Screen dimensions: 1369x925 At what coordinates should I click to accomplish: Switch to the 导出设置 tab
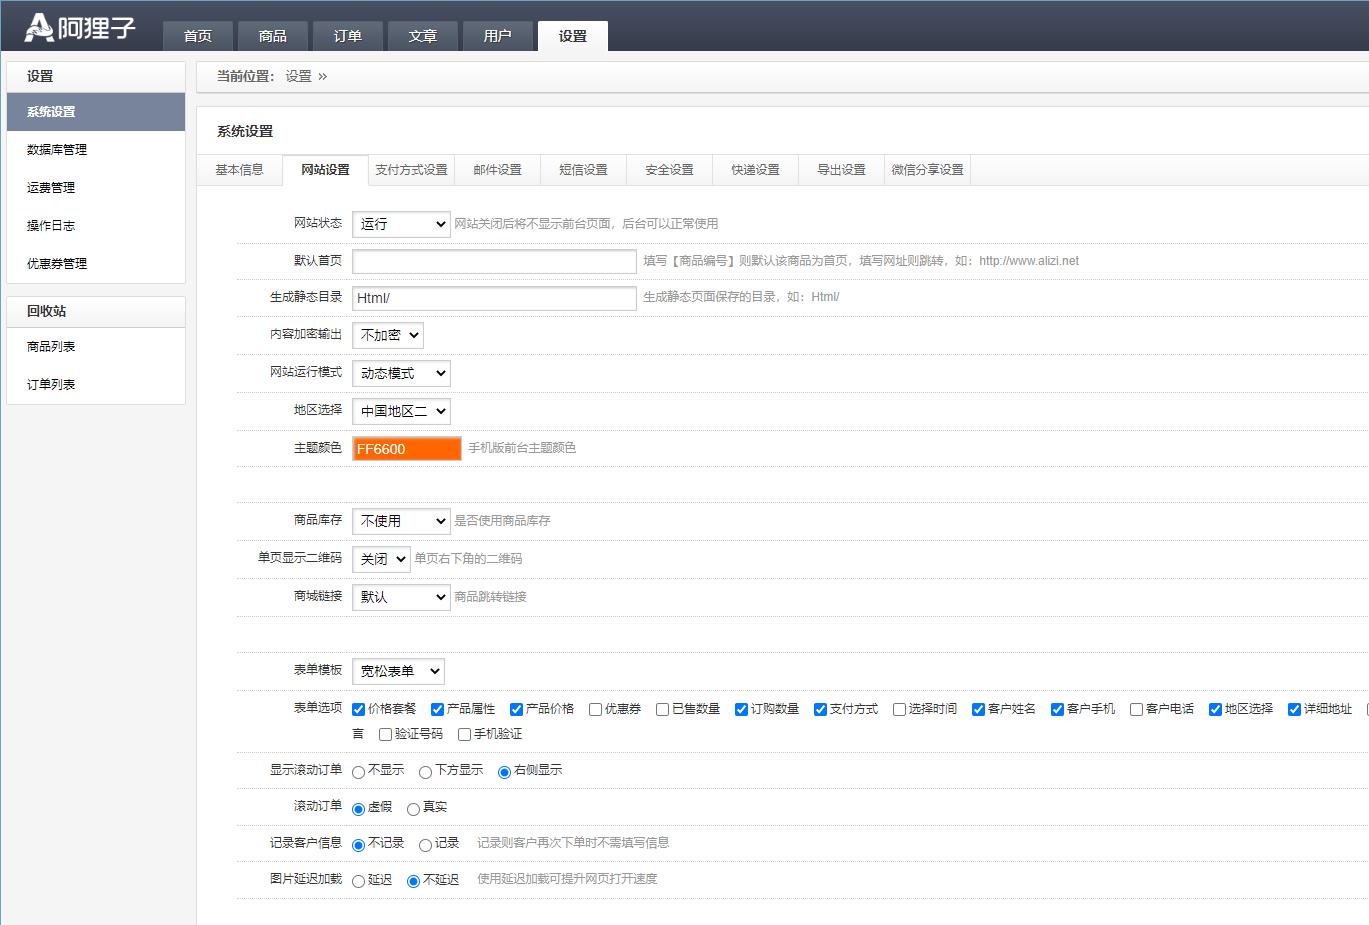pyautogui.click(x=842, y=170)
